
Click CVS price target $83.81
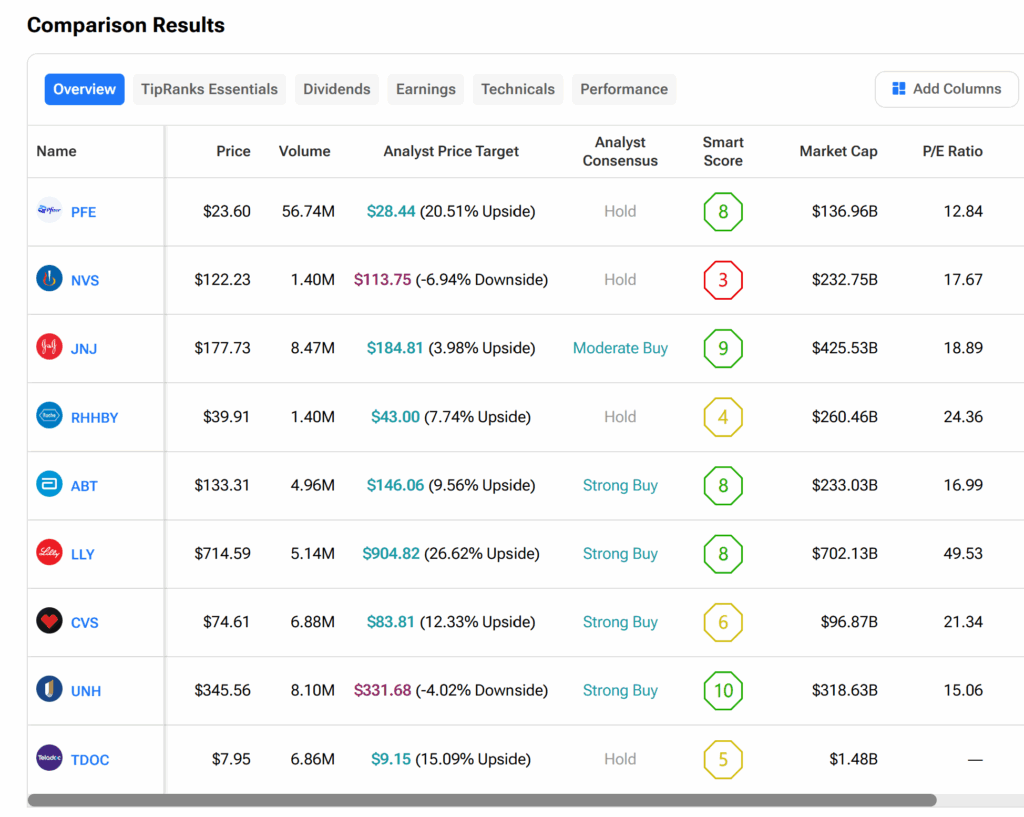[x=391, y=622]
